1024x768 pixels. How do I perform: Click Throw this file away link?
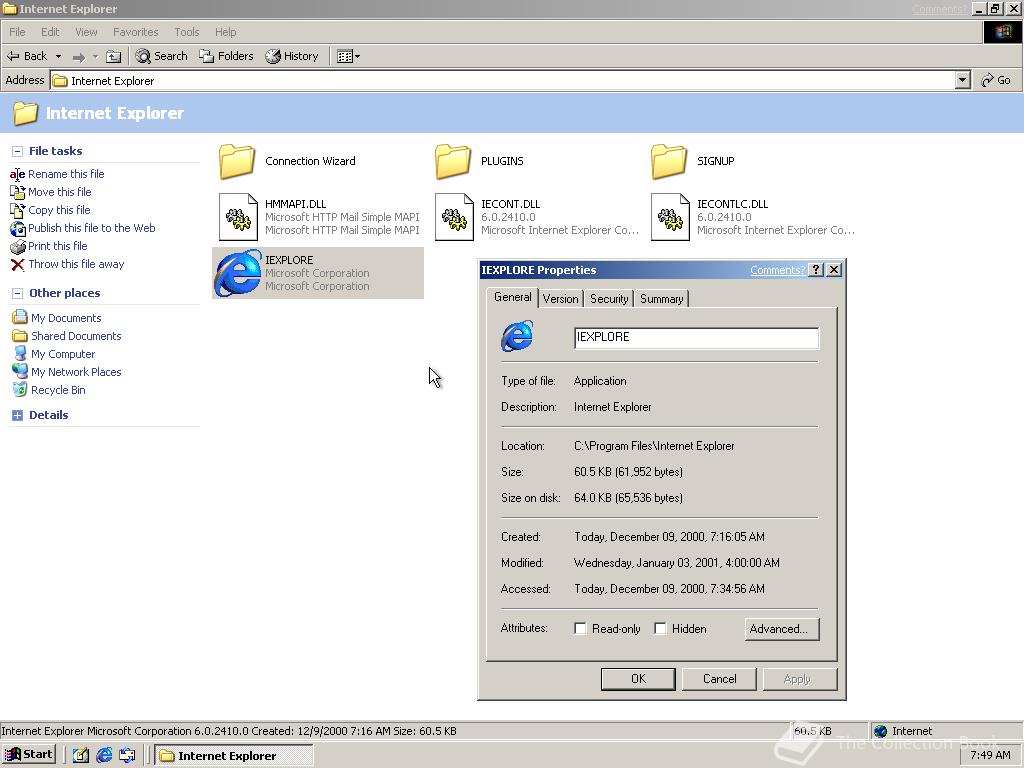76,264
